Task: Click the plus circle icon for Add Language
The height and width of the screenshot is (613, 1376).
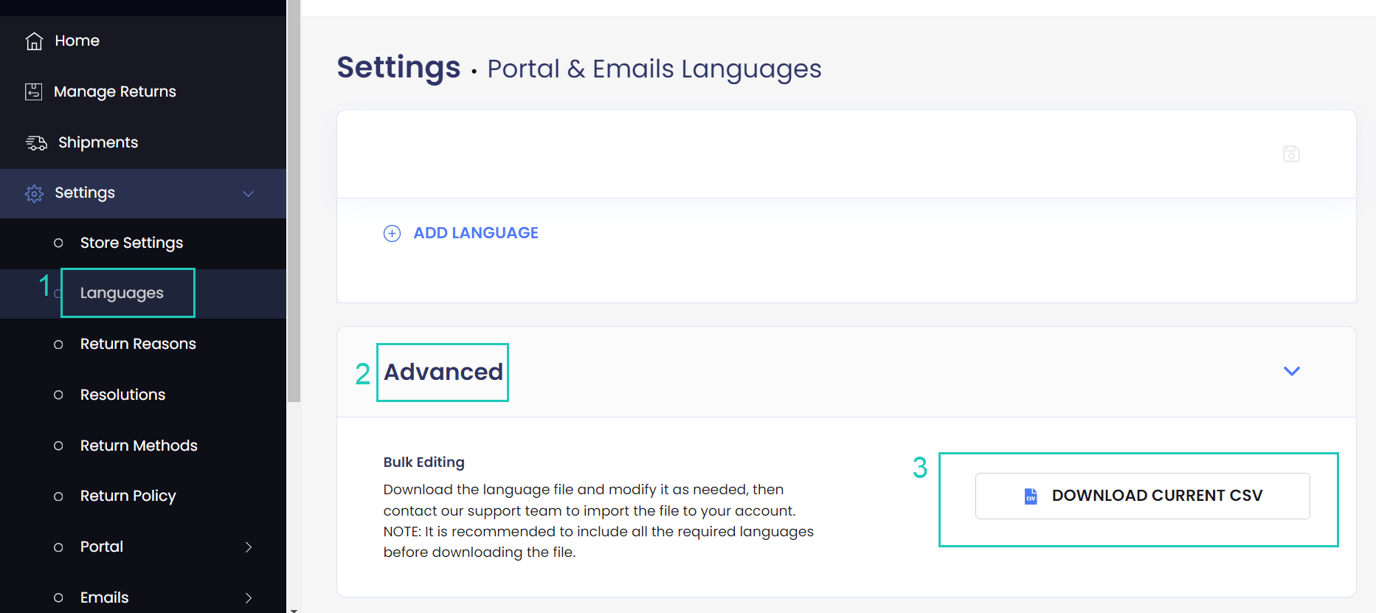Action: coord(392,233)
